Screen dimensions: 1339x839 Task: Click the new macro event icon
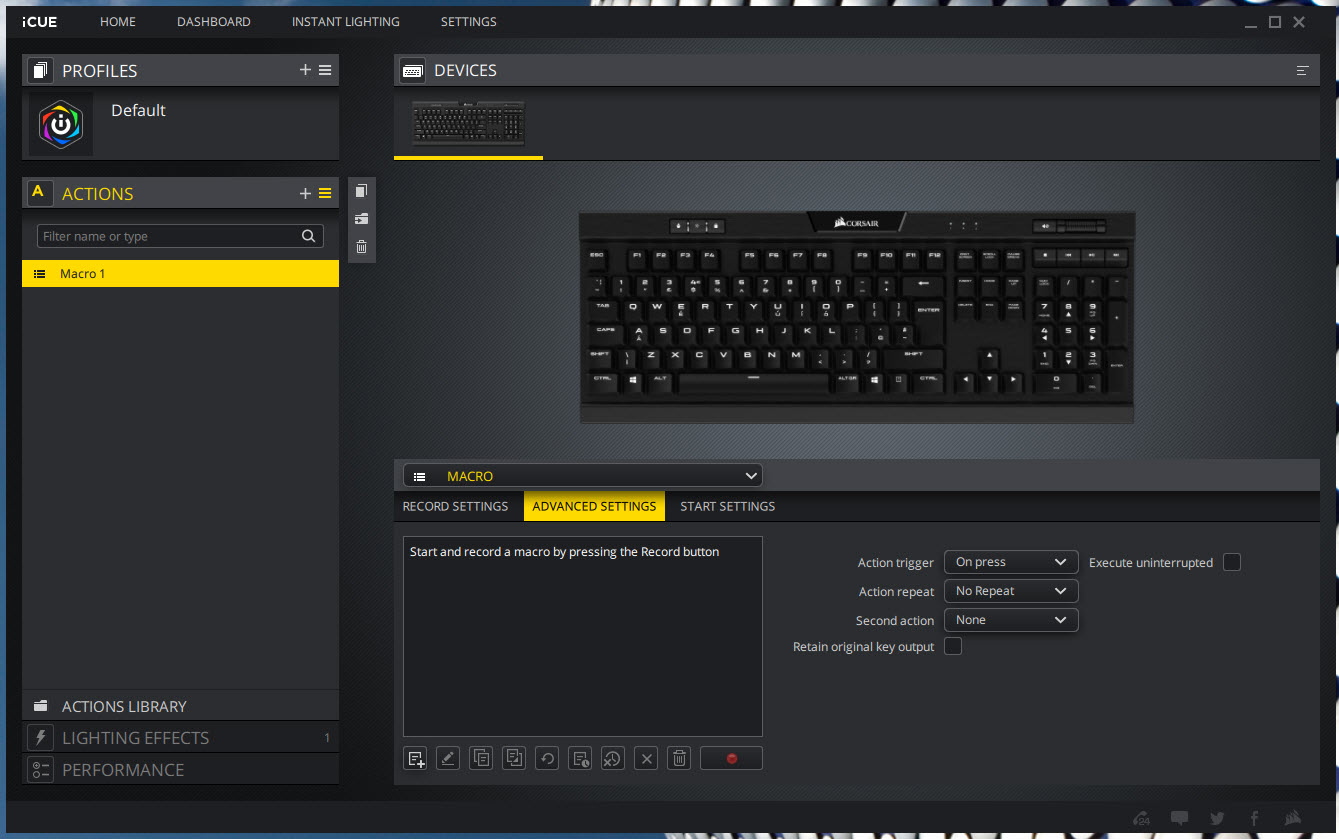click(x=415, y=758)
